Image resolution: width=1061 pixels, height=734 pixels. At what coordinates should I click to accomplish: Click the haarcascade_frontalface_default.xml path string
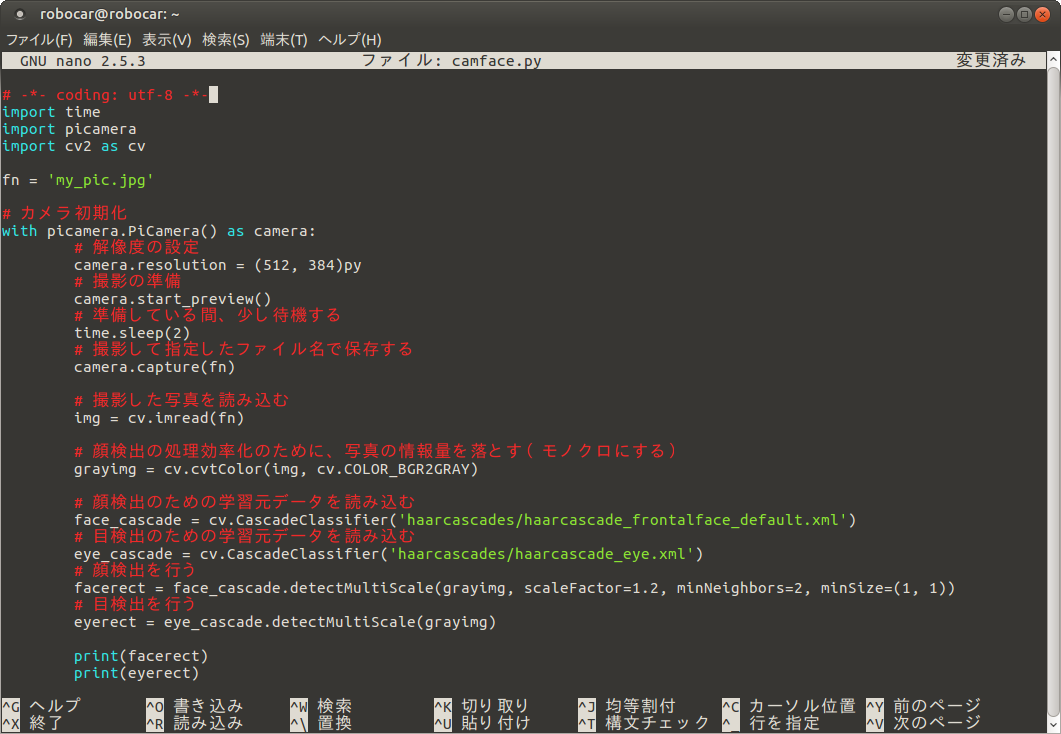(x=623, y=520)
